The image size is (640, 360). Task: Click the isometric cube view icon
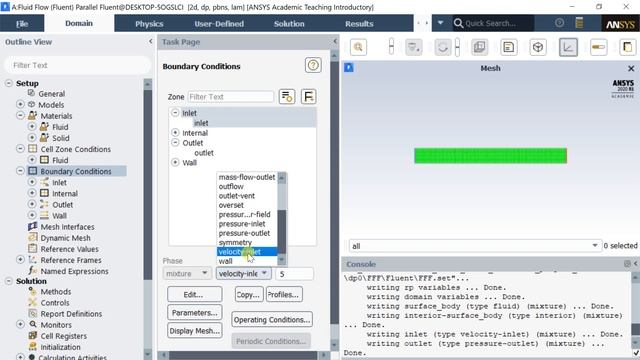(x=538, y=47)
